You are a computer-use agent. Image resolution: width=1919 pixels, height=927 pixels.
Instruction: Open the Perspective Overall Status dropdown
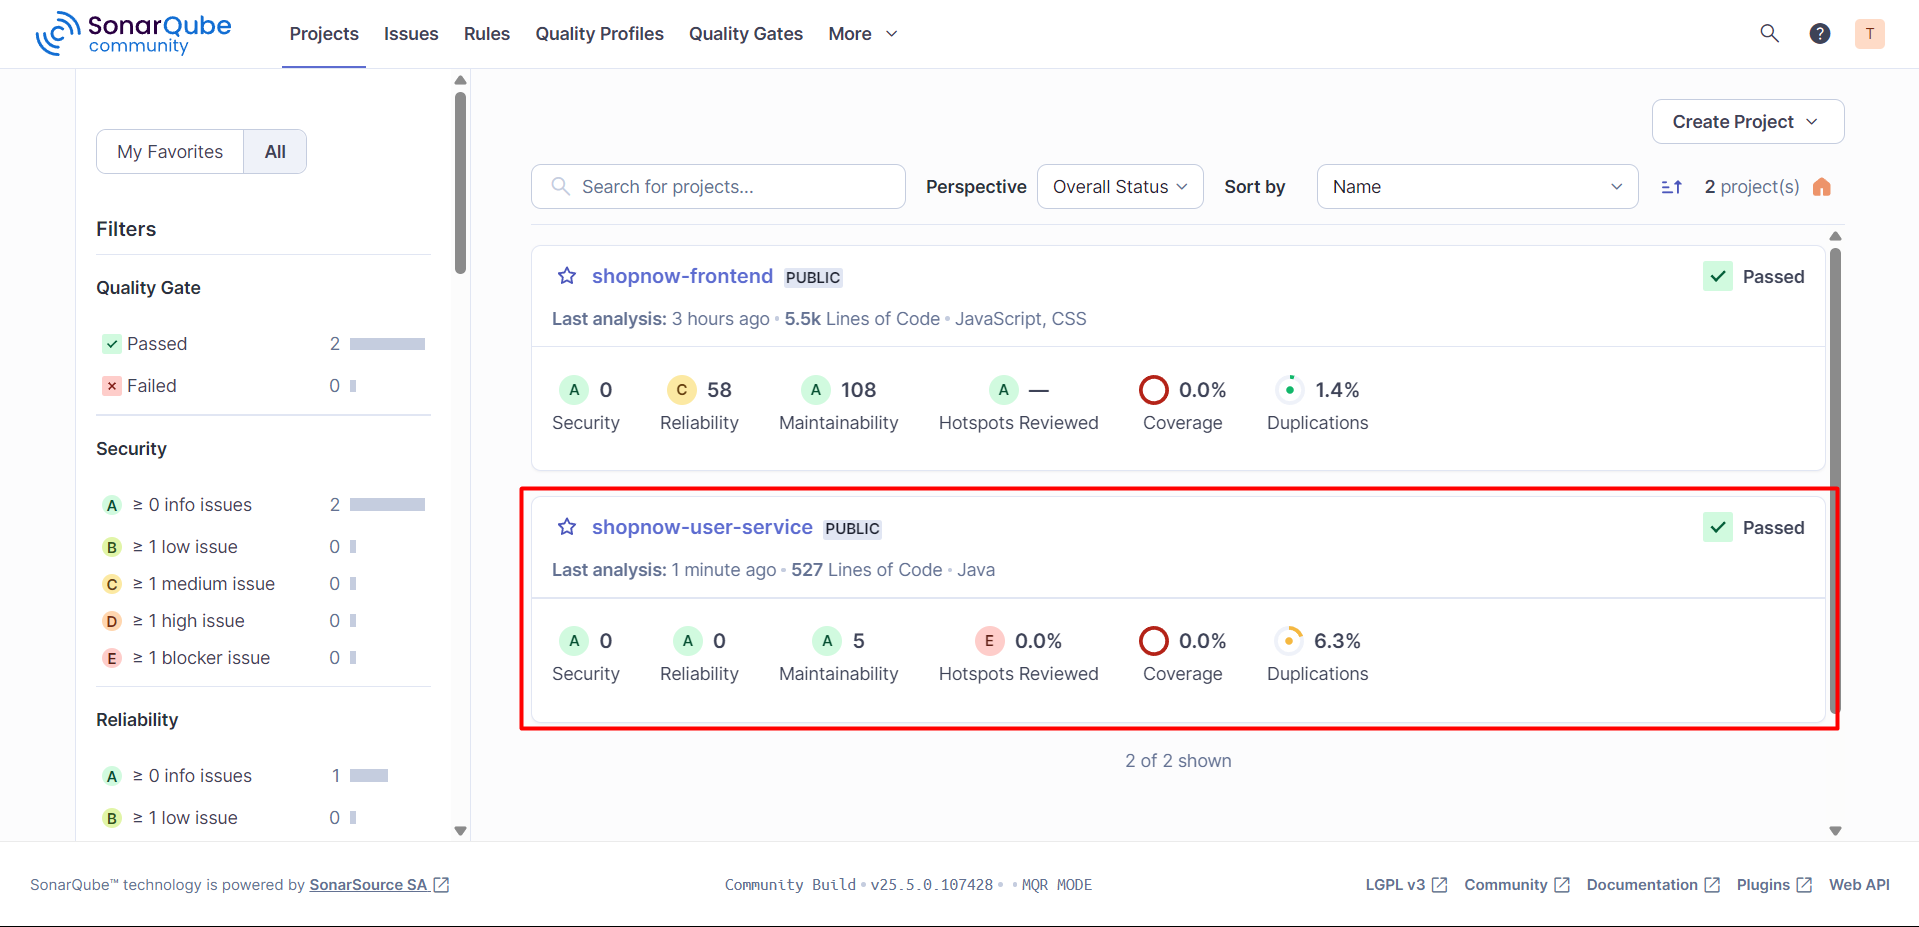coord(1119,187)
